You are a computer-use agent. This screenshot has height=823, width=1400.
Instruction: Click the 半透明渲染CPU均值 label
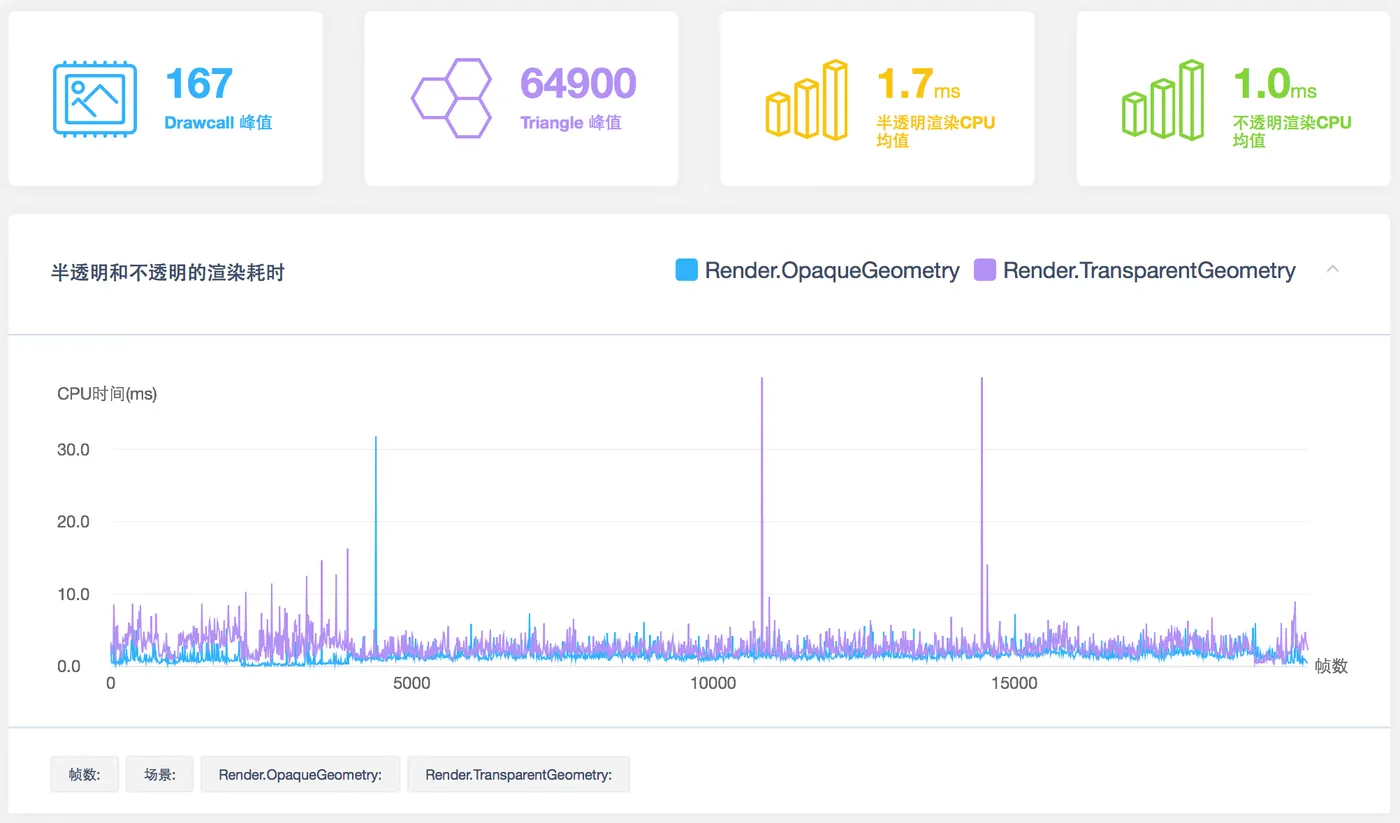(x=936, y=131)
